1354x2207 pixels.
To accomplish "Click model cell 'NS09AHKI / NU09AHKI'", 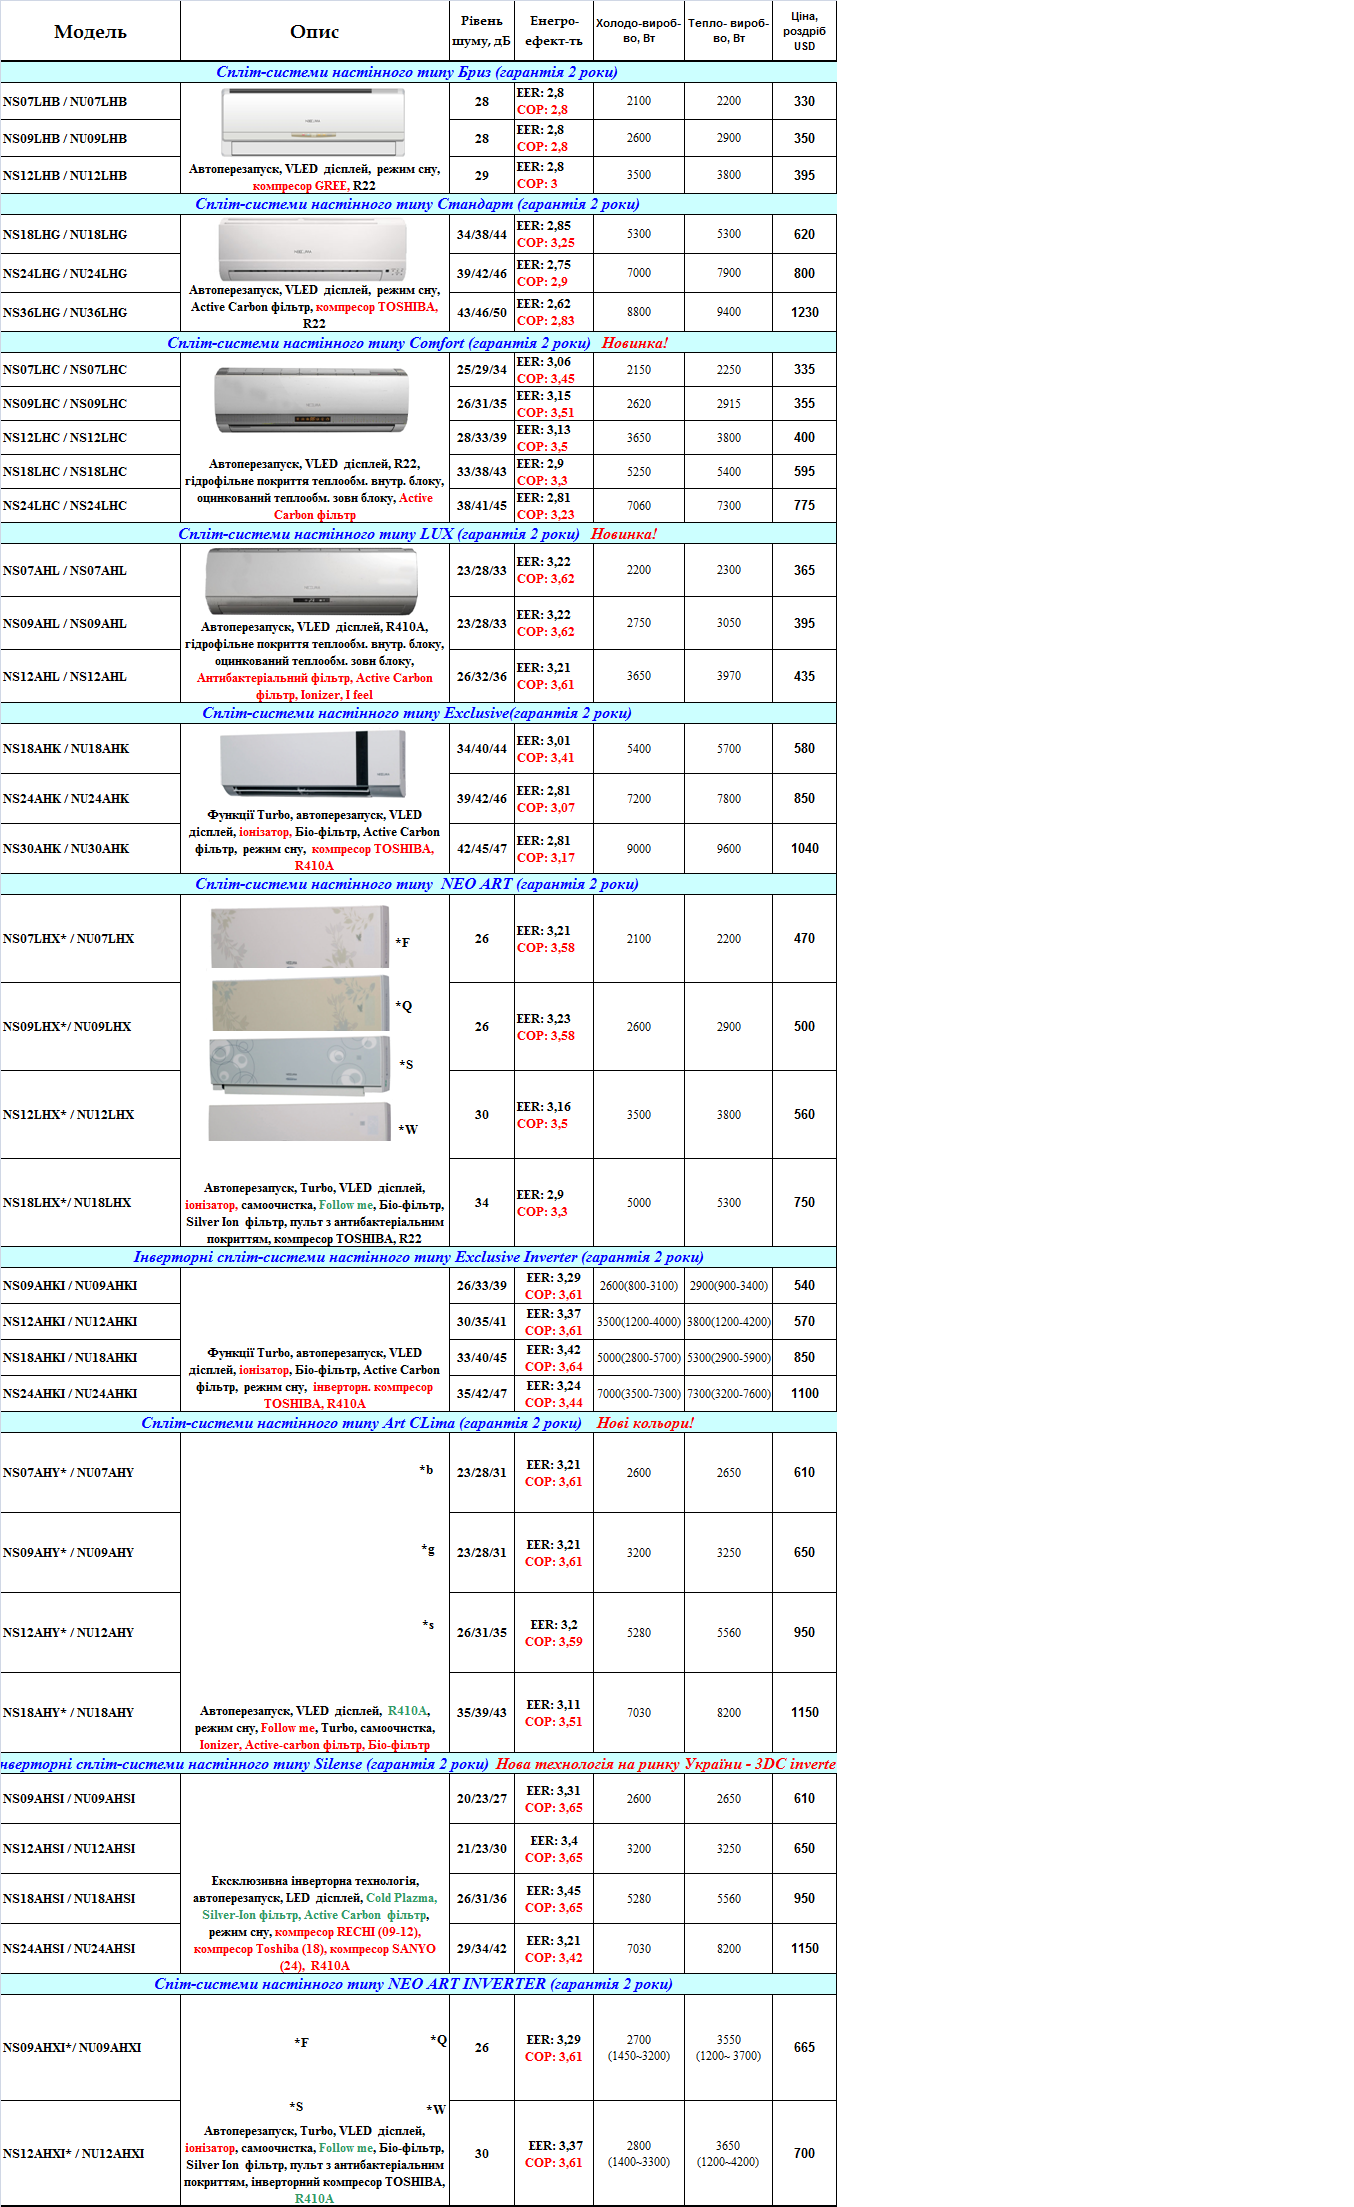I will click(x=90, y=1285).
